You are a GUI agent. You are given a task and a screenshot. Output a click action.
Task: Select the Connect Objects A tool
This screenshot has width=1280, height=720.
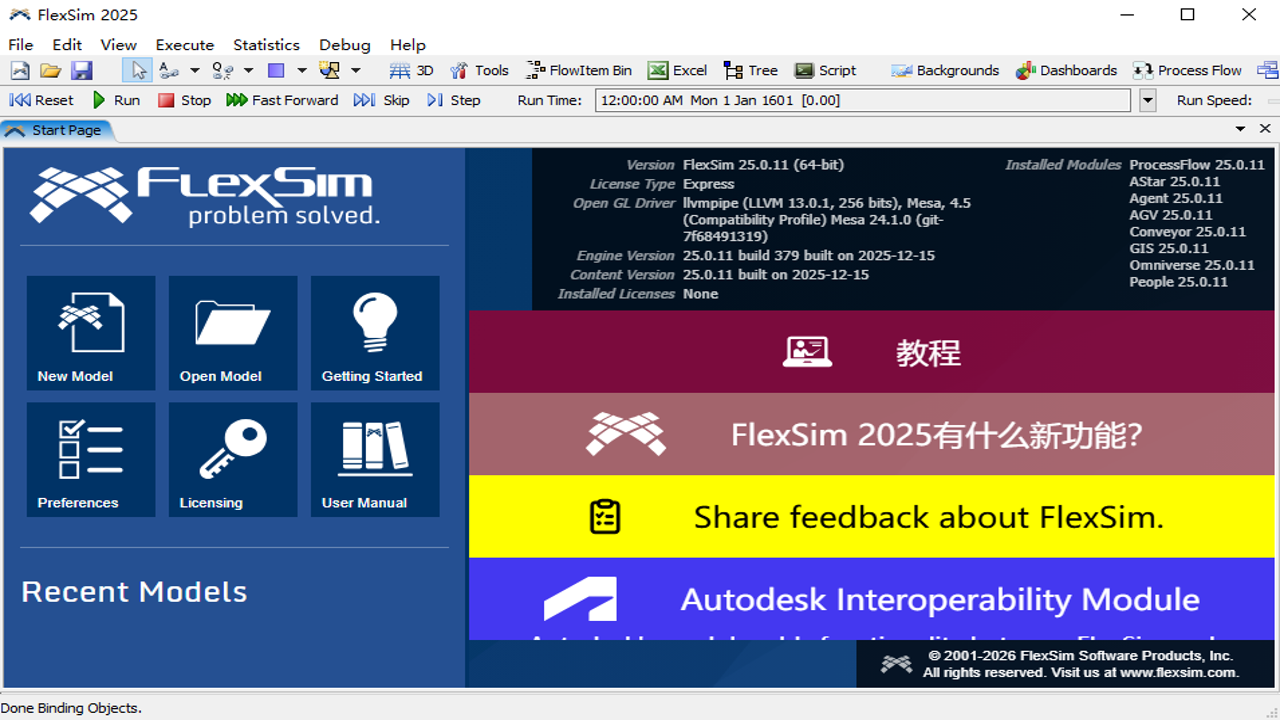click(169, 71)
